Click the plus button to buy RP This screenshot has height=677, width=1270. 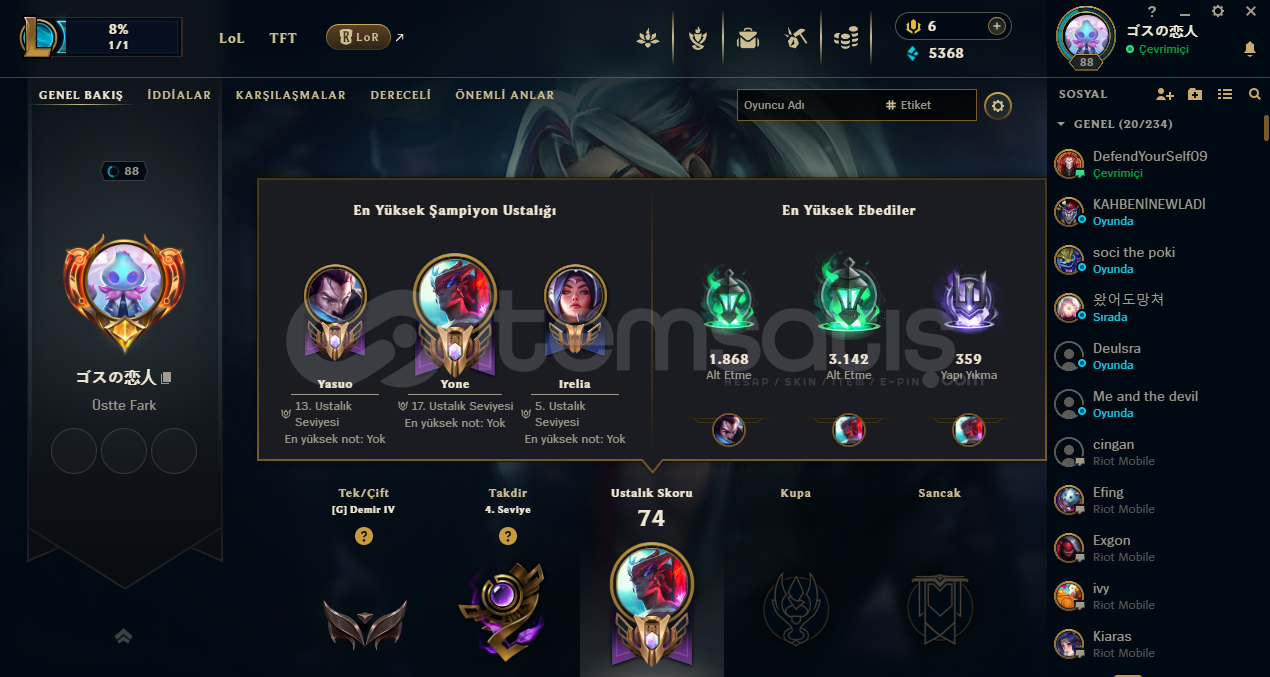[997, 26]
